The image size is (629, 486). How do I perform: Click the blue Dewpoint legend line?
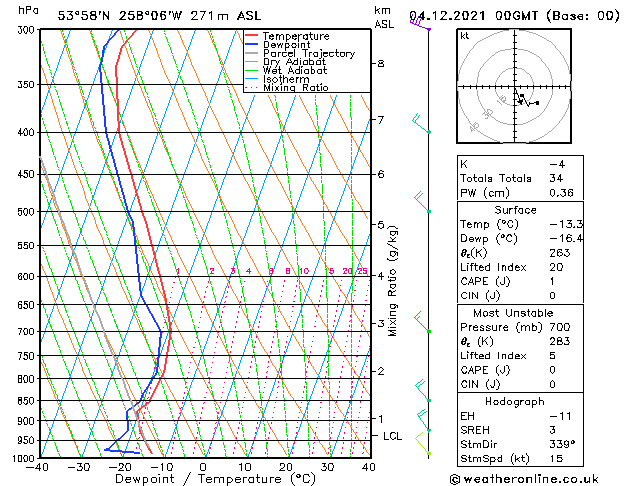251,45
